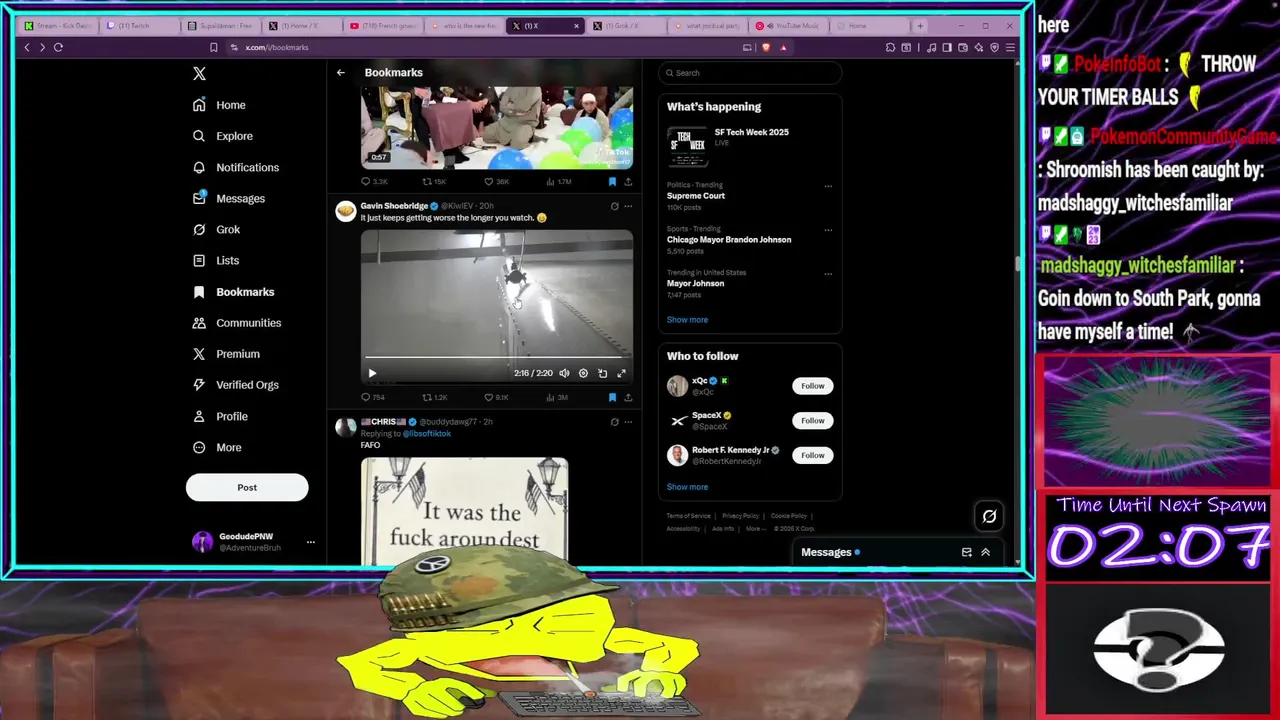Like the top post with 36K likes

496,182
